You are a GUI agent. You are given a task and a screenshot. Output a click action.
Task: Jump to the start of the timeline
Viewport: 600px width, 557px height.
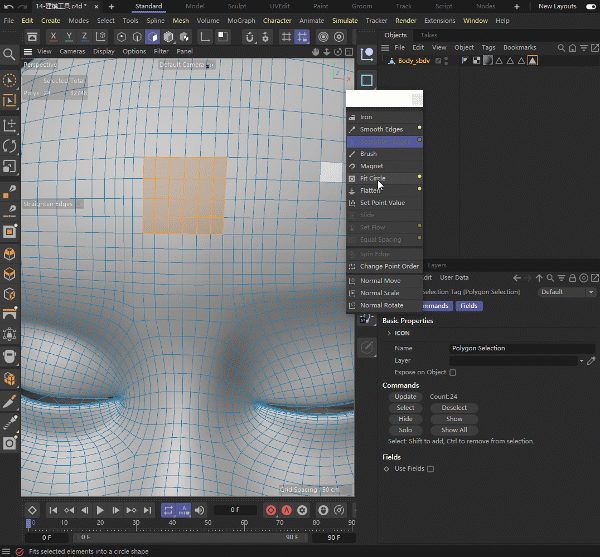(54, 510)
